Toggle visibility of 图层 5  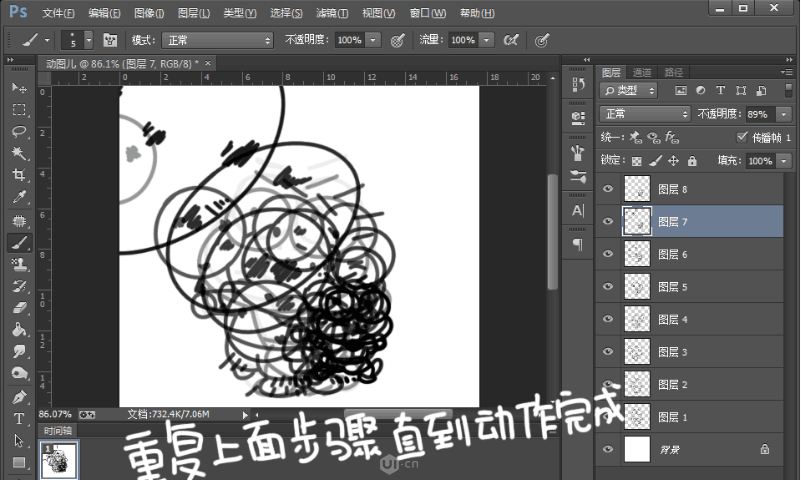click(609, 287)
